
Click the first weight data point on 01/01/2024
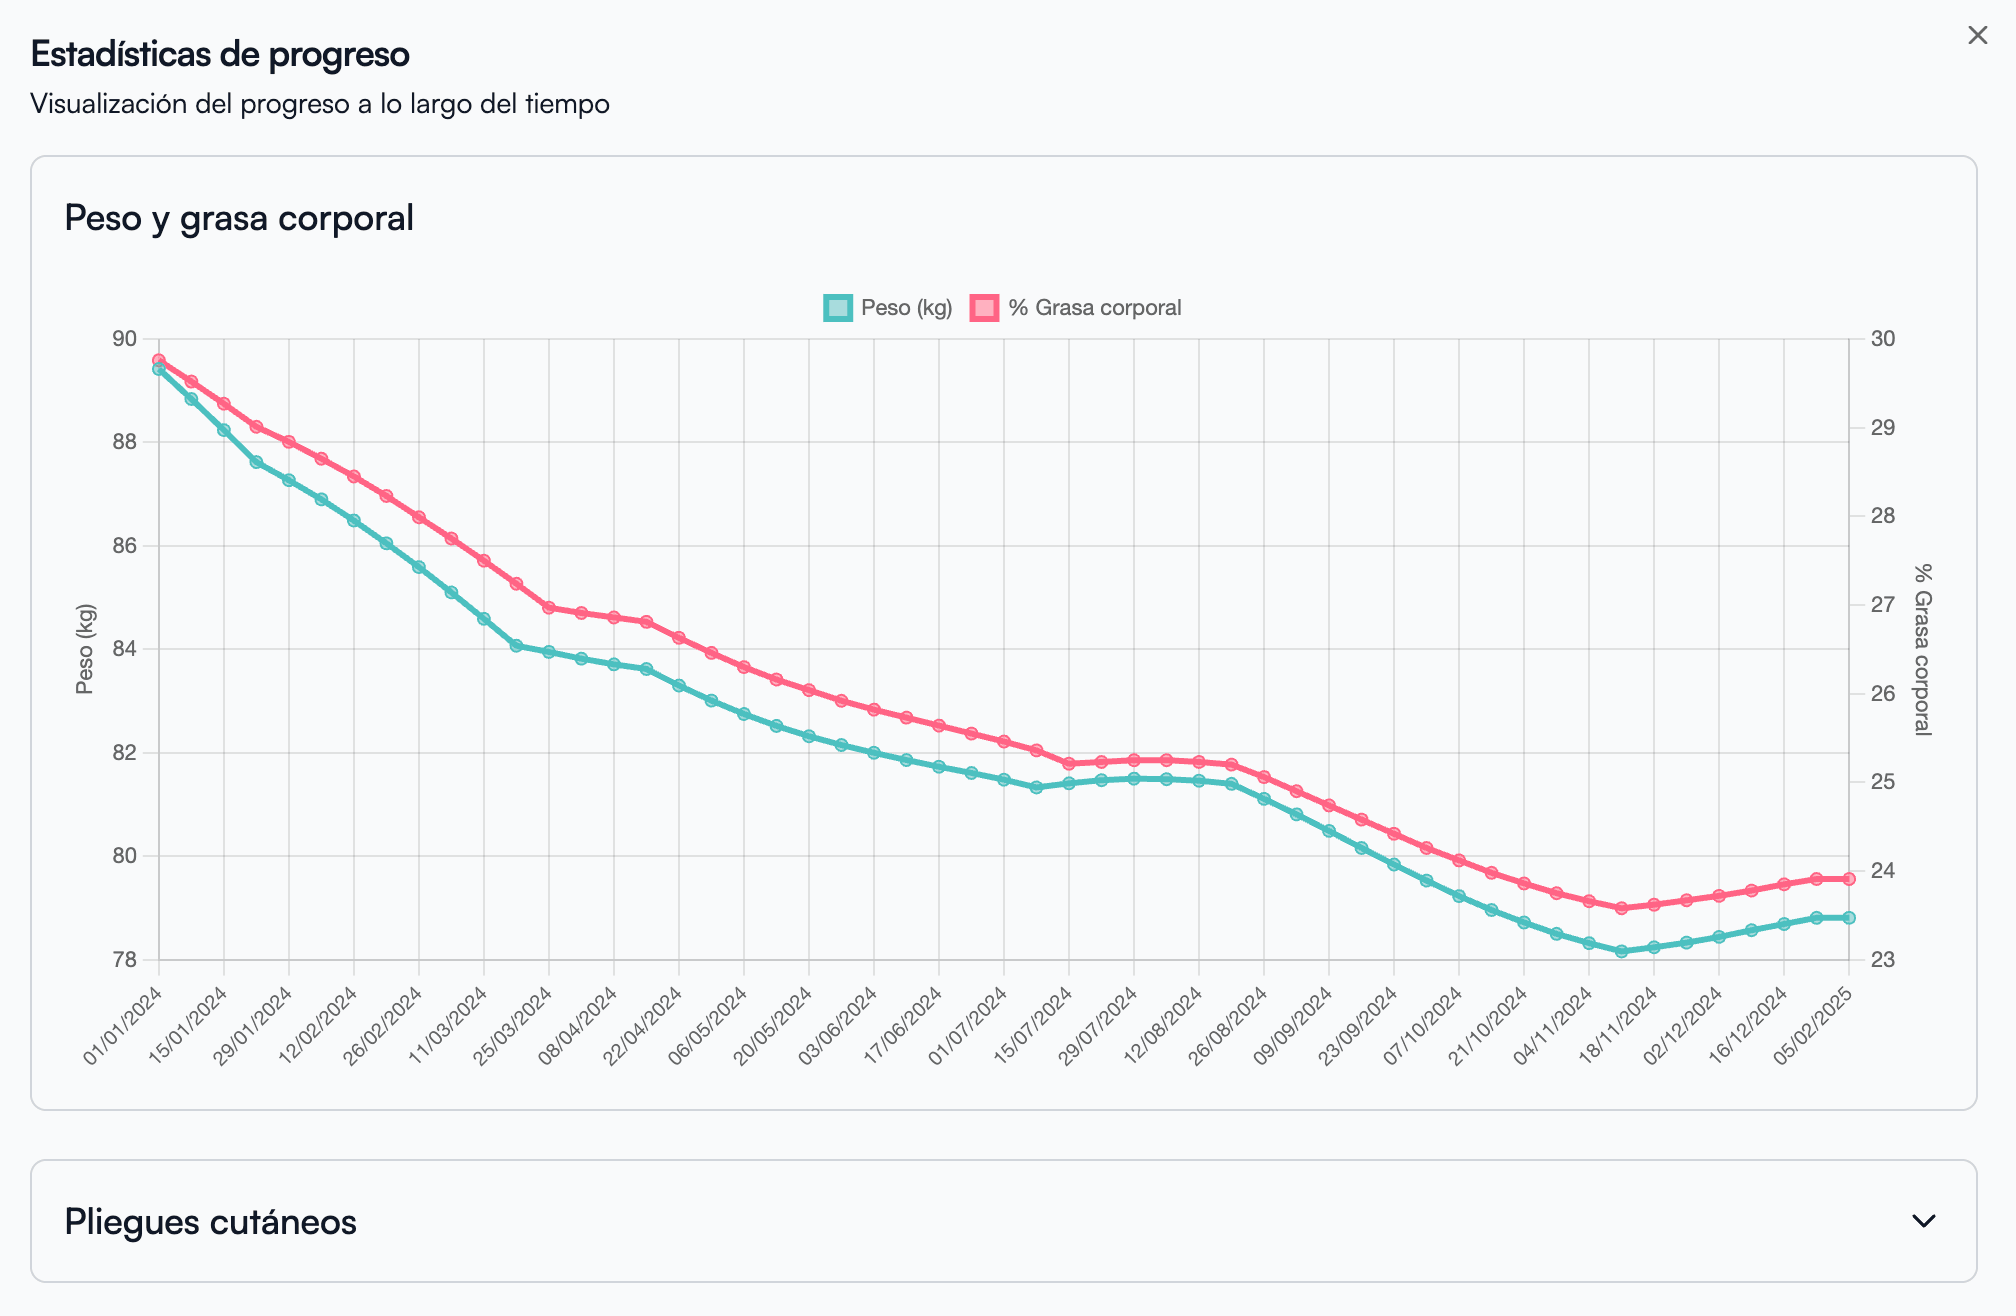(157, 368)
